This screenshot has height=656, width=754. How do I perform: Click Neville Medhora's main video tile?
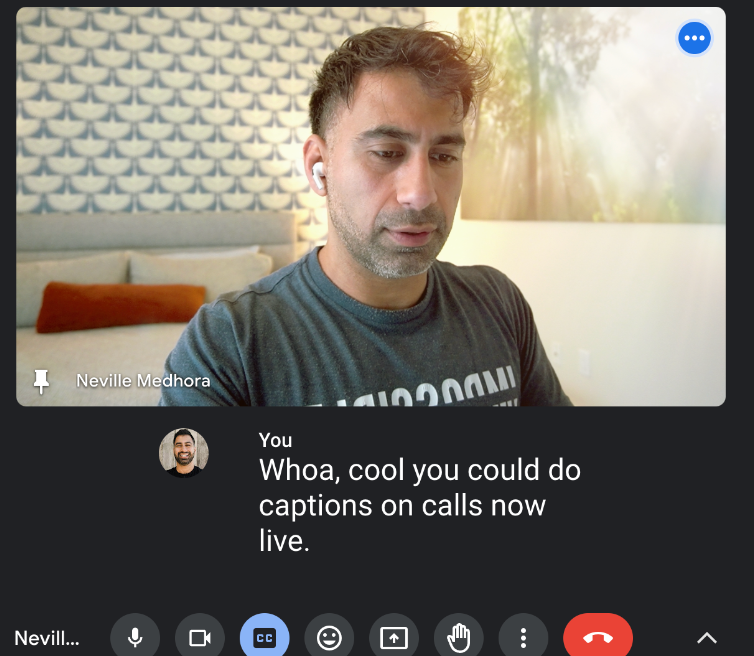[371, 206]
